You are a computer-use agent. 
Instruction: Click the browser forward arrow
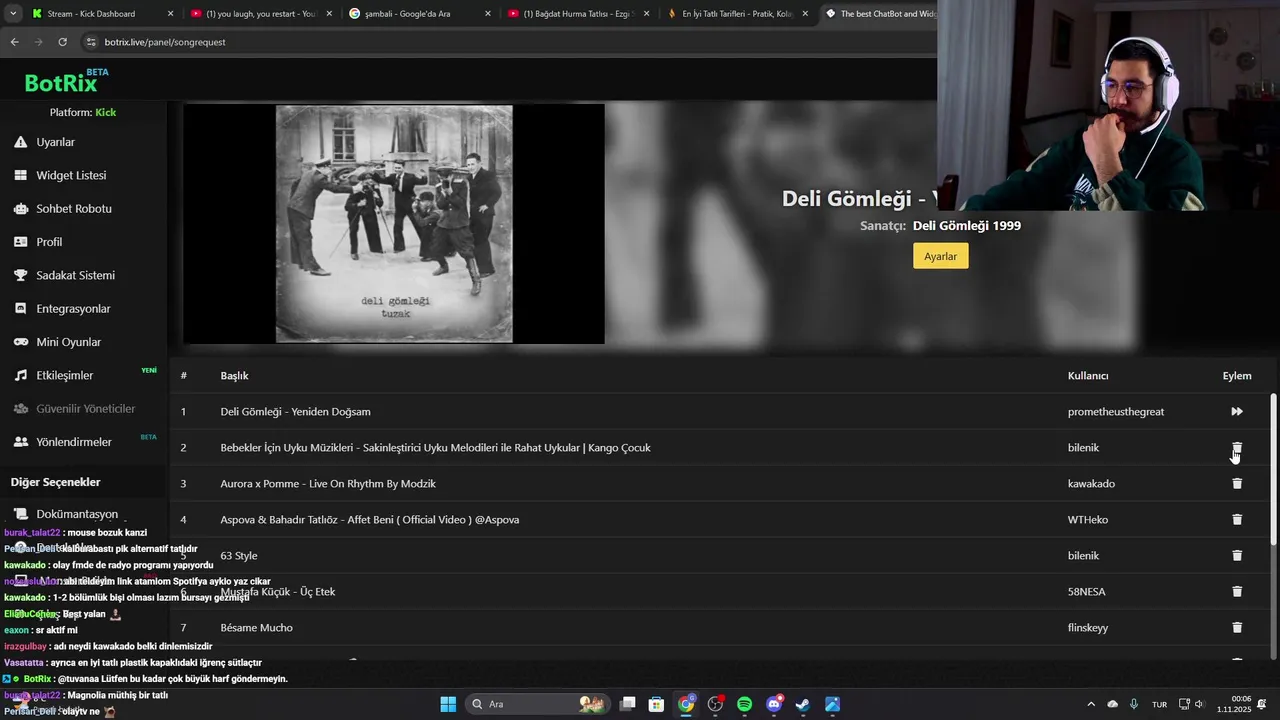tap(38, 42)
